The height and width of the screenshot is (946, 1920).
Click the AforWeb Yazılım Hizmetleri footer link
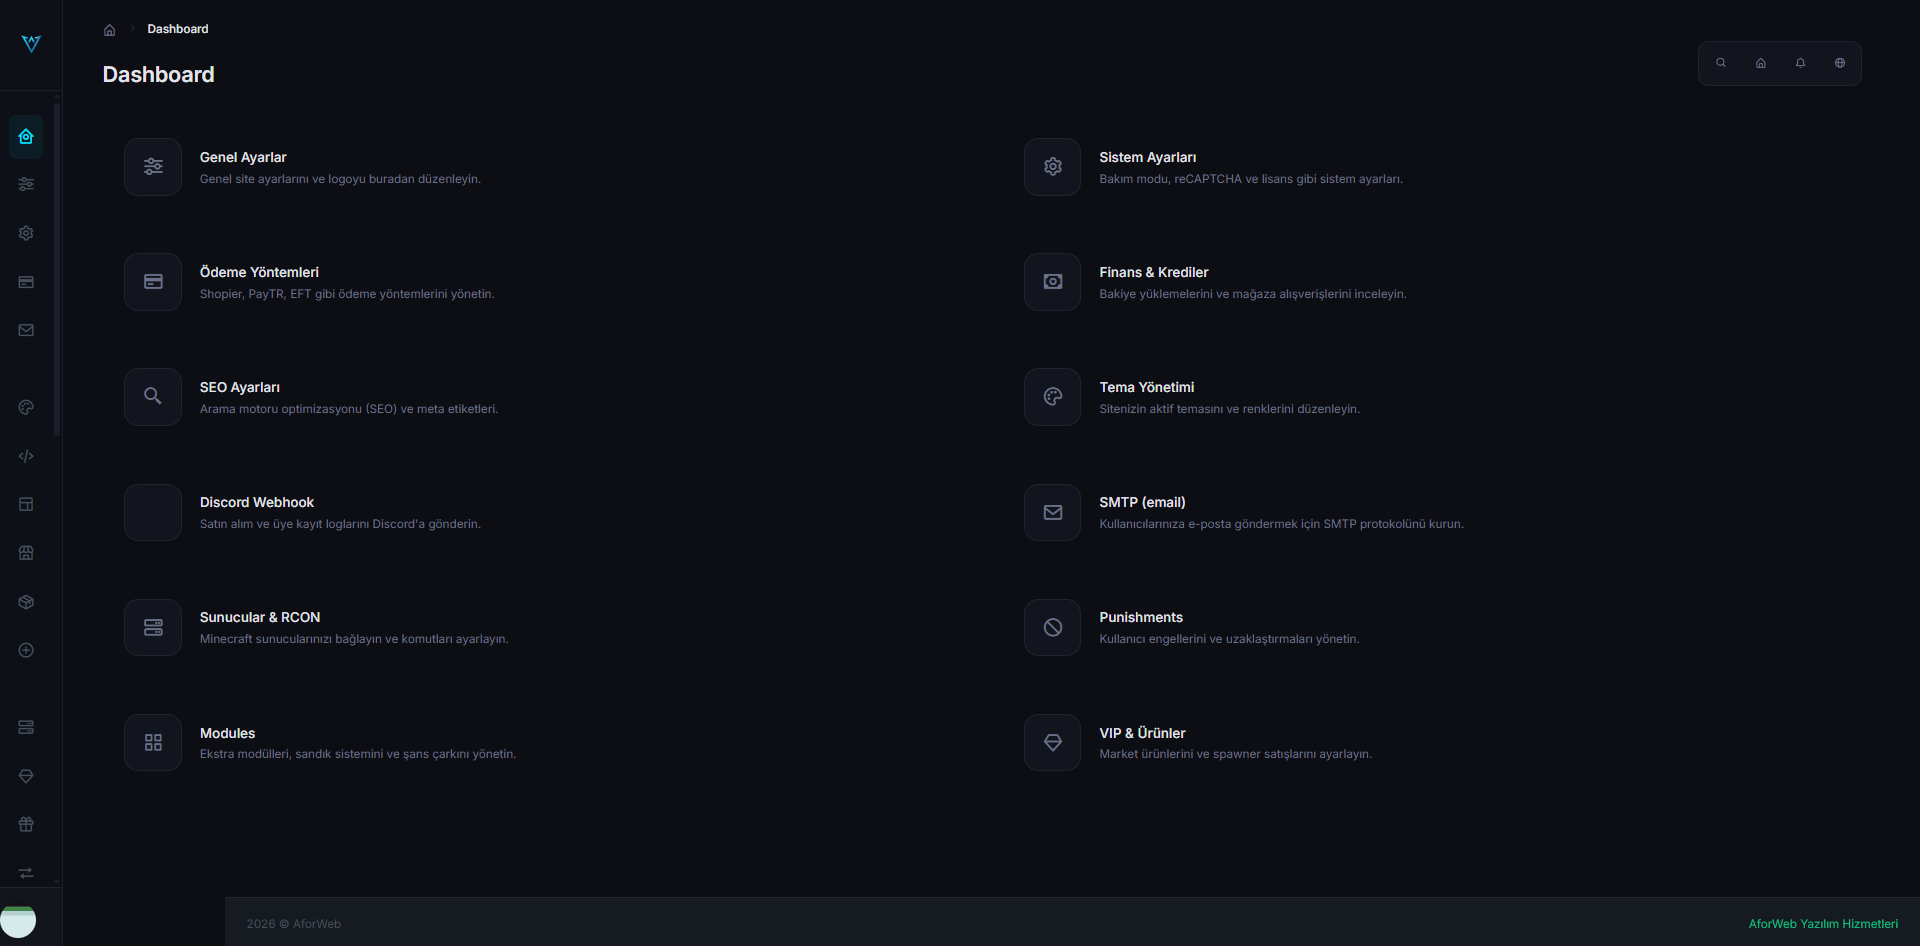(1822, 924)
